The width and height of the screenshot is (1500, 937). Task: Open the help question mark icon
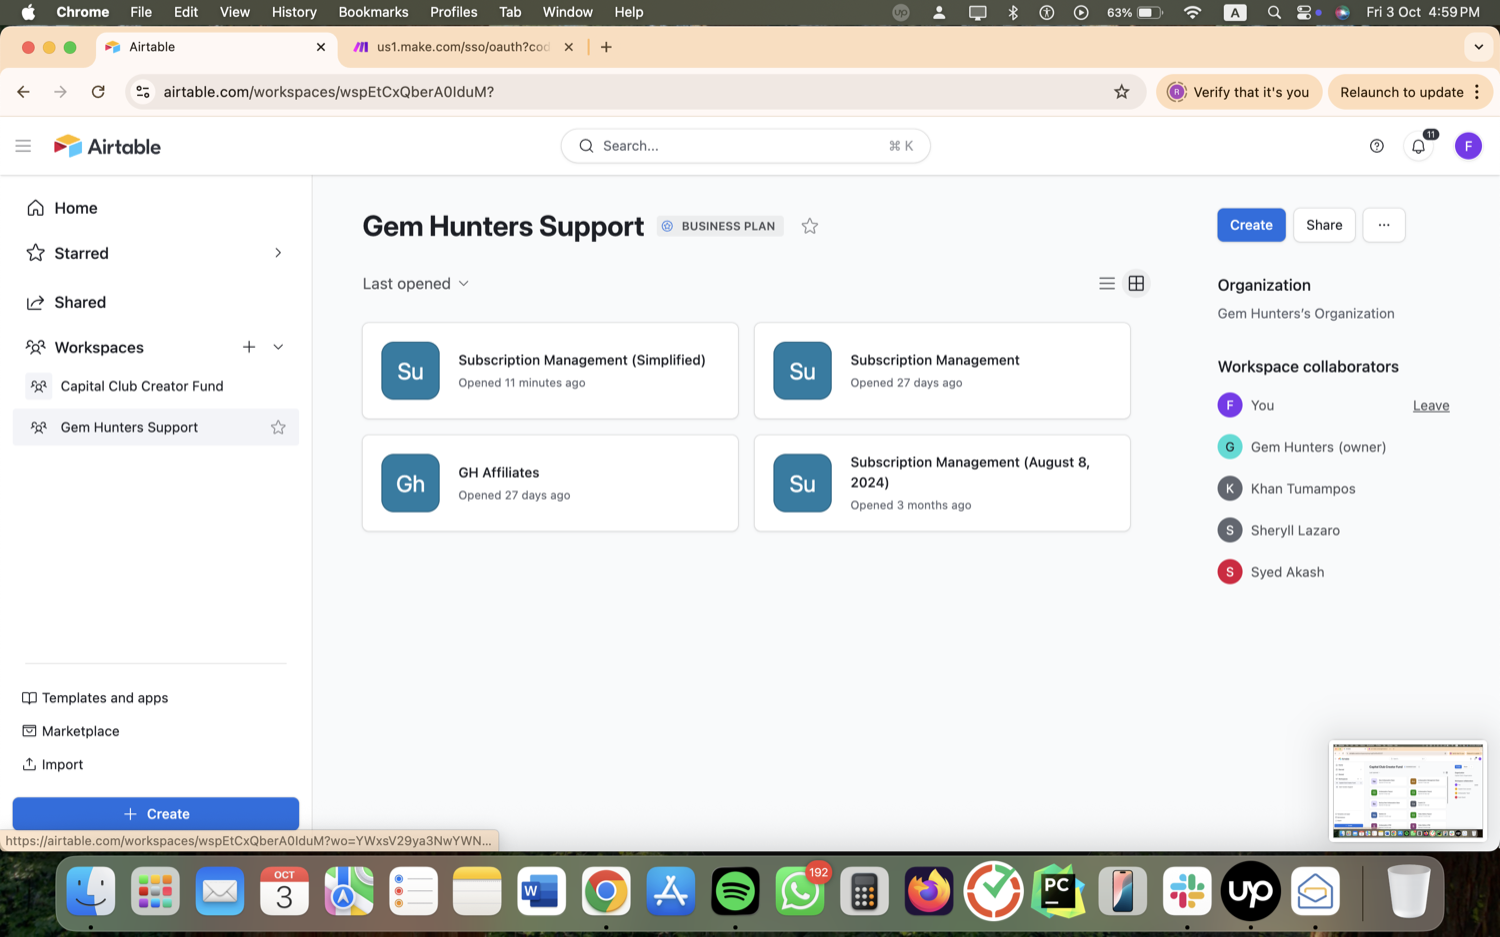coord(1377,146)
